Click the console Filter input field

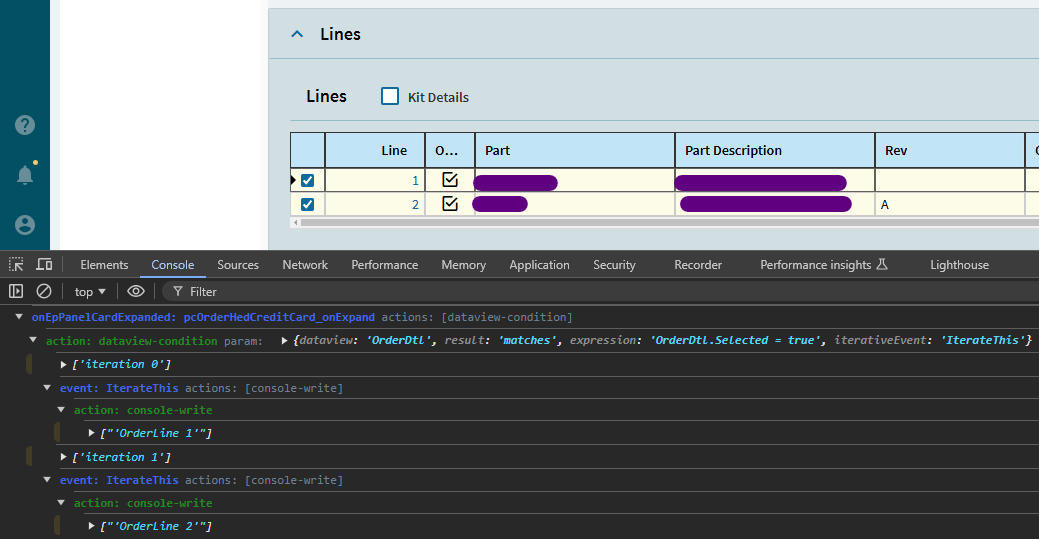(400, 291)
